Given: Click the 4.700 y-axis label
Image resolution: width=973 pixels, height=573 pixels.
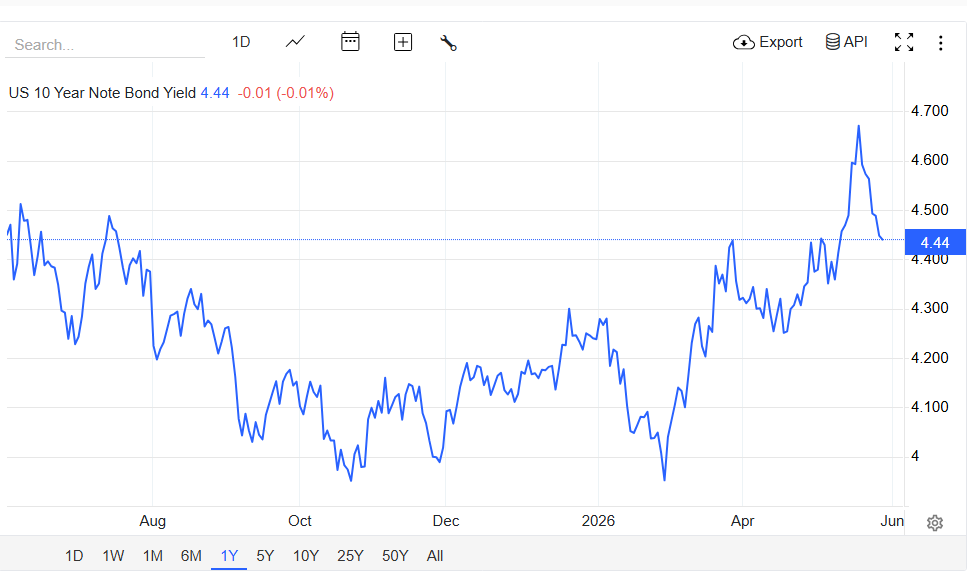Looking at the screenshot, I should pyautogui.click(x=929, y=111).
